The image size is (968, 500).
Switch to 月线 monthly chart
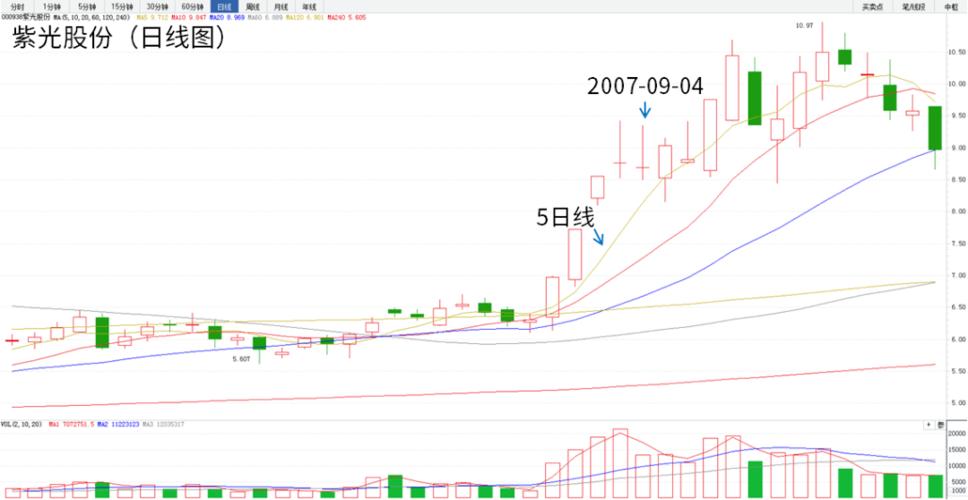(281, 6)
